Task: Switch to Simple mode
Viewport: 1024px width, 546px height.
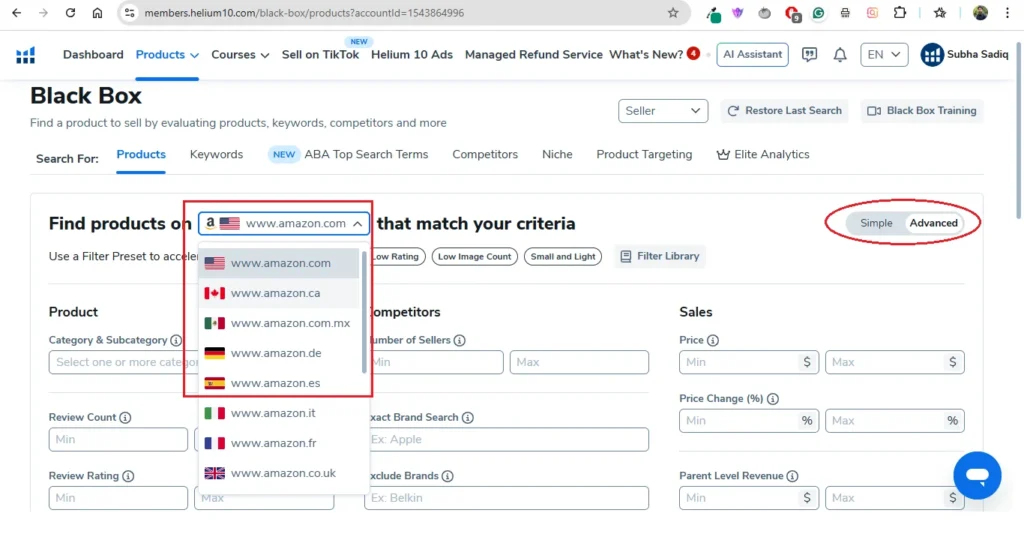Action: [876, 223]
